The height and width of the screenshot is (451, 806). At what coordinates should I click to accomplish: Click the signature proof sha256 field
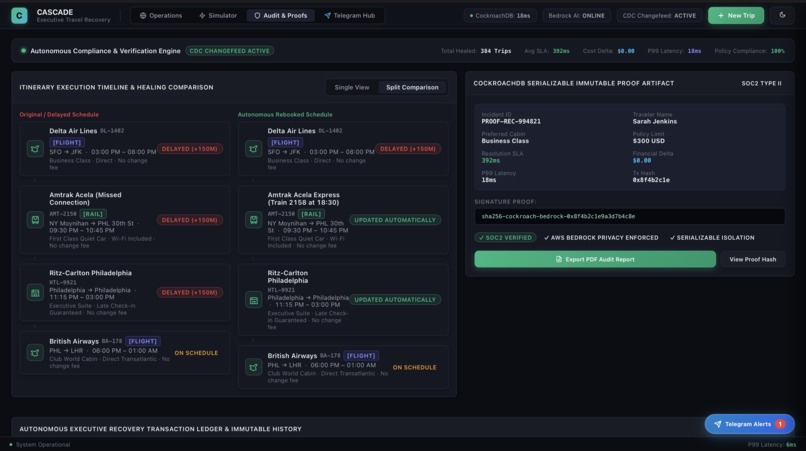[629, 217]
